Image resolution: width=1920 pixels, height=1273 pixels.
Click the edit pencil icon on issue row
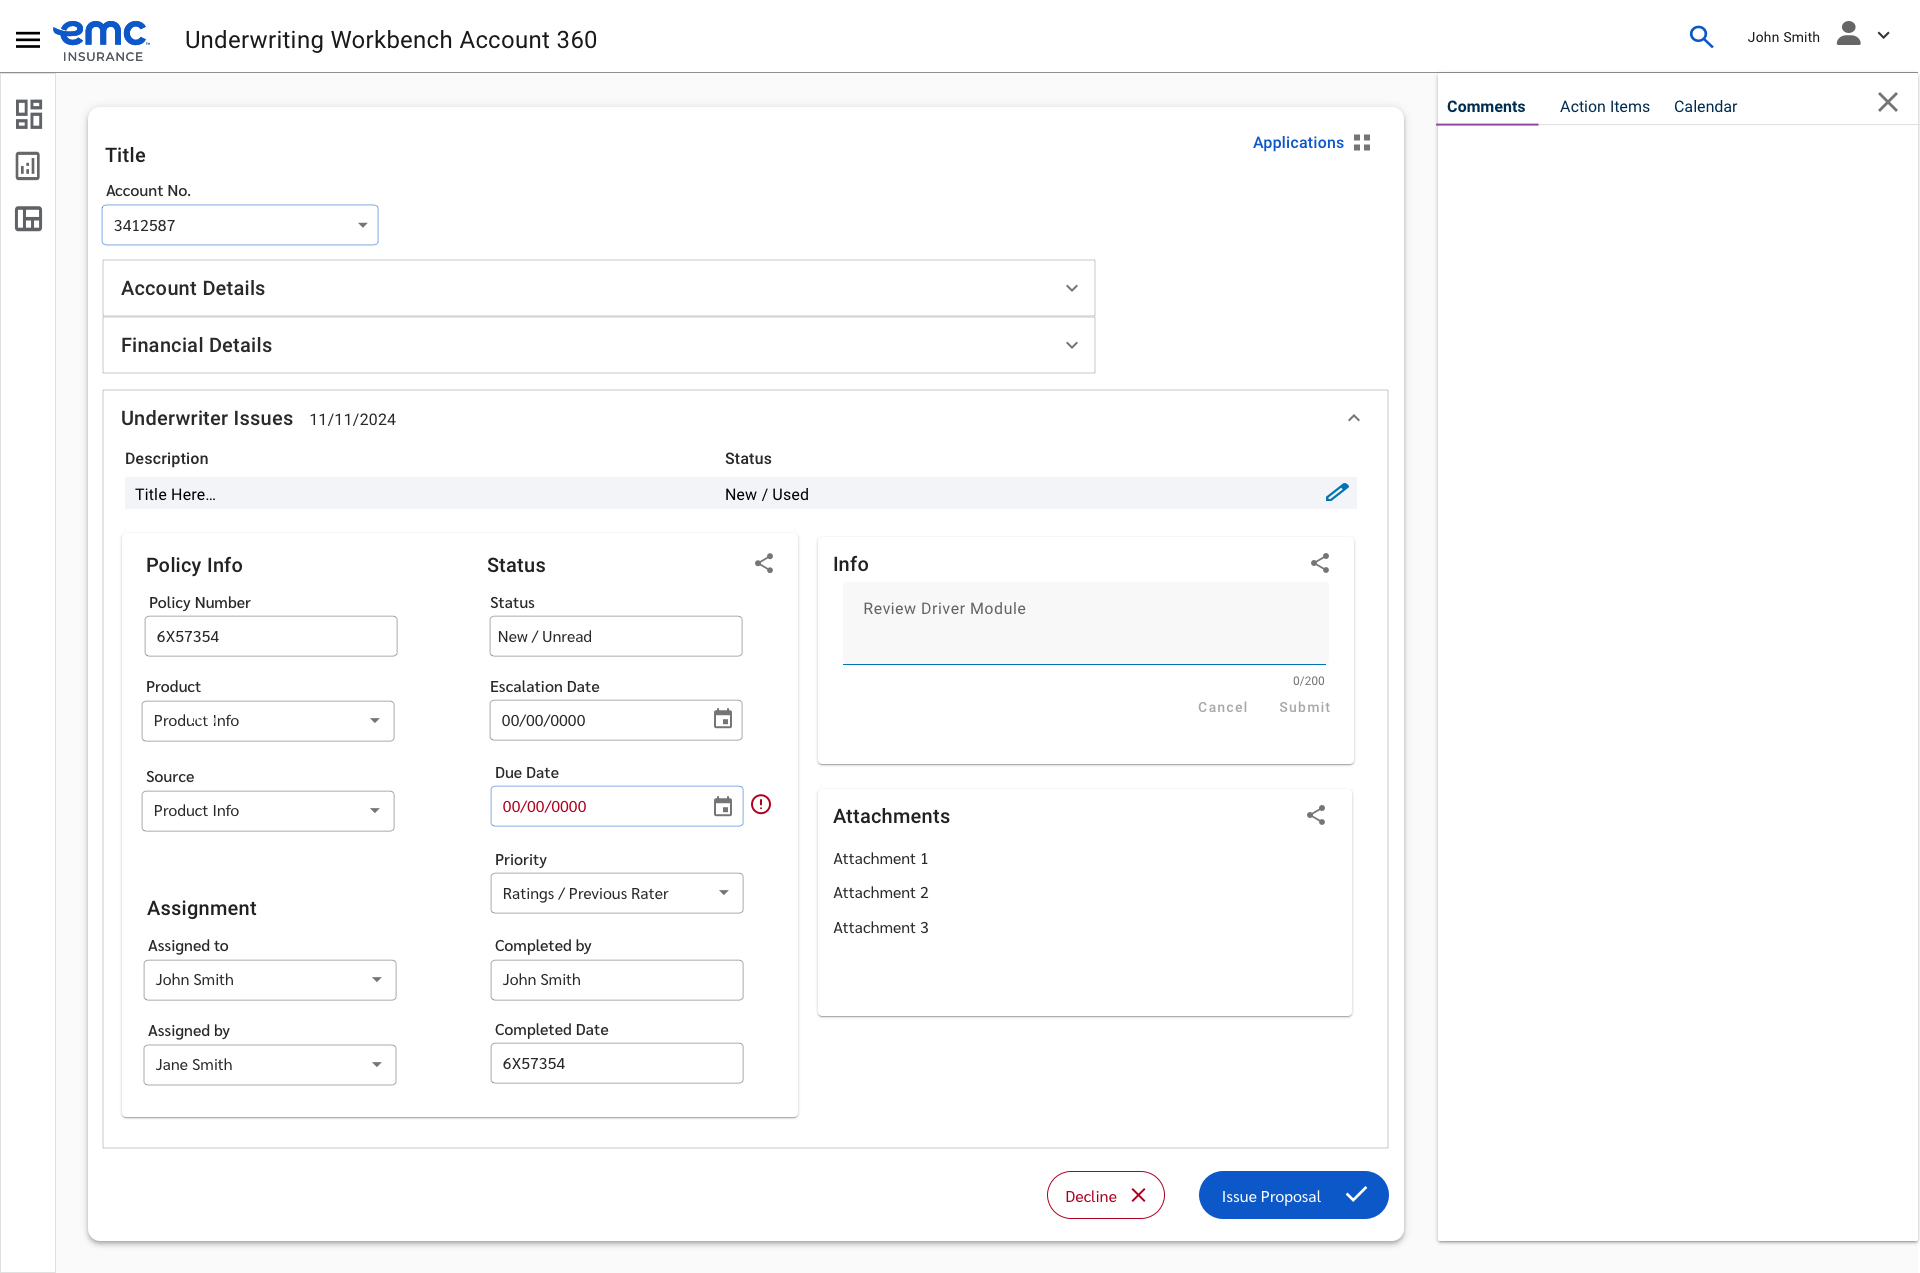pos(1336,493)
